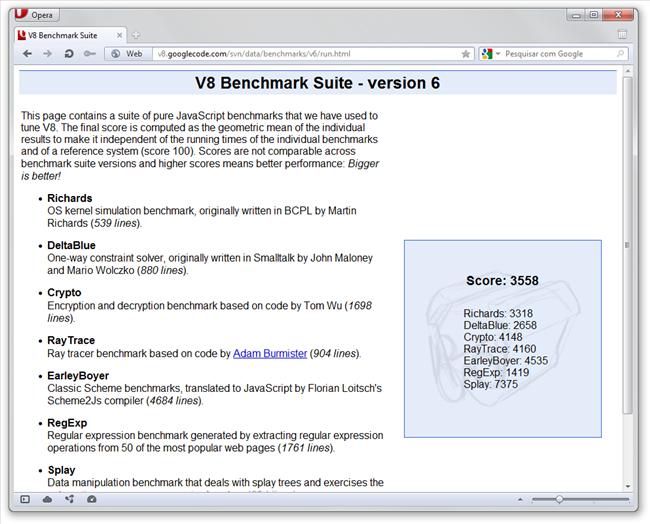Open the Opera main menu button
The height and width of the screenshot is (524, 650).
click(36, 15)
